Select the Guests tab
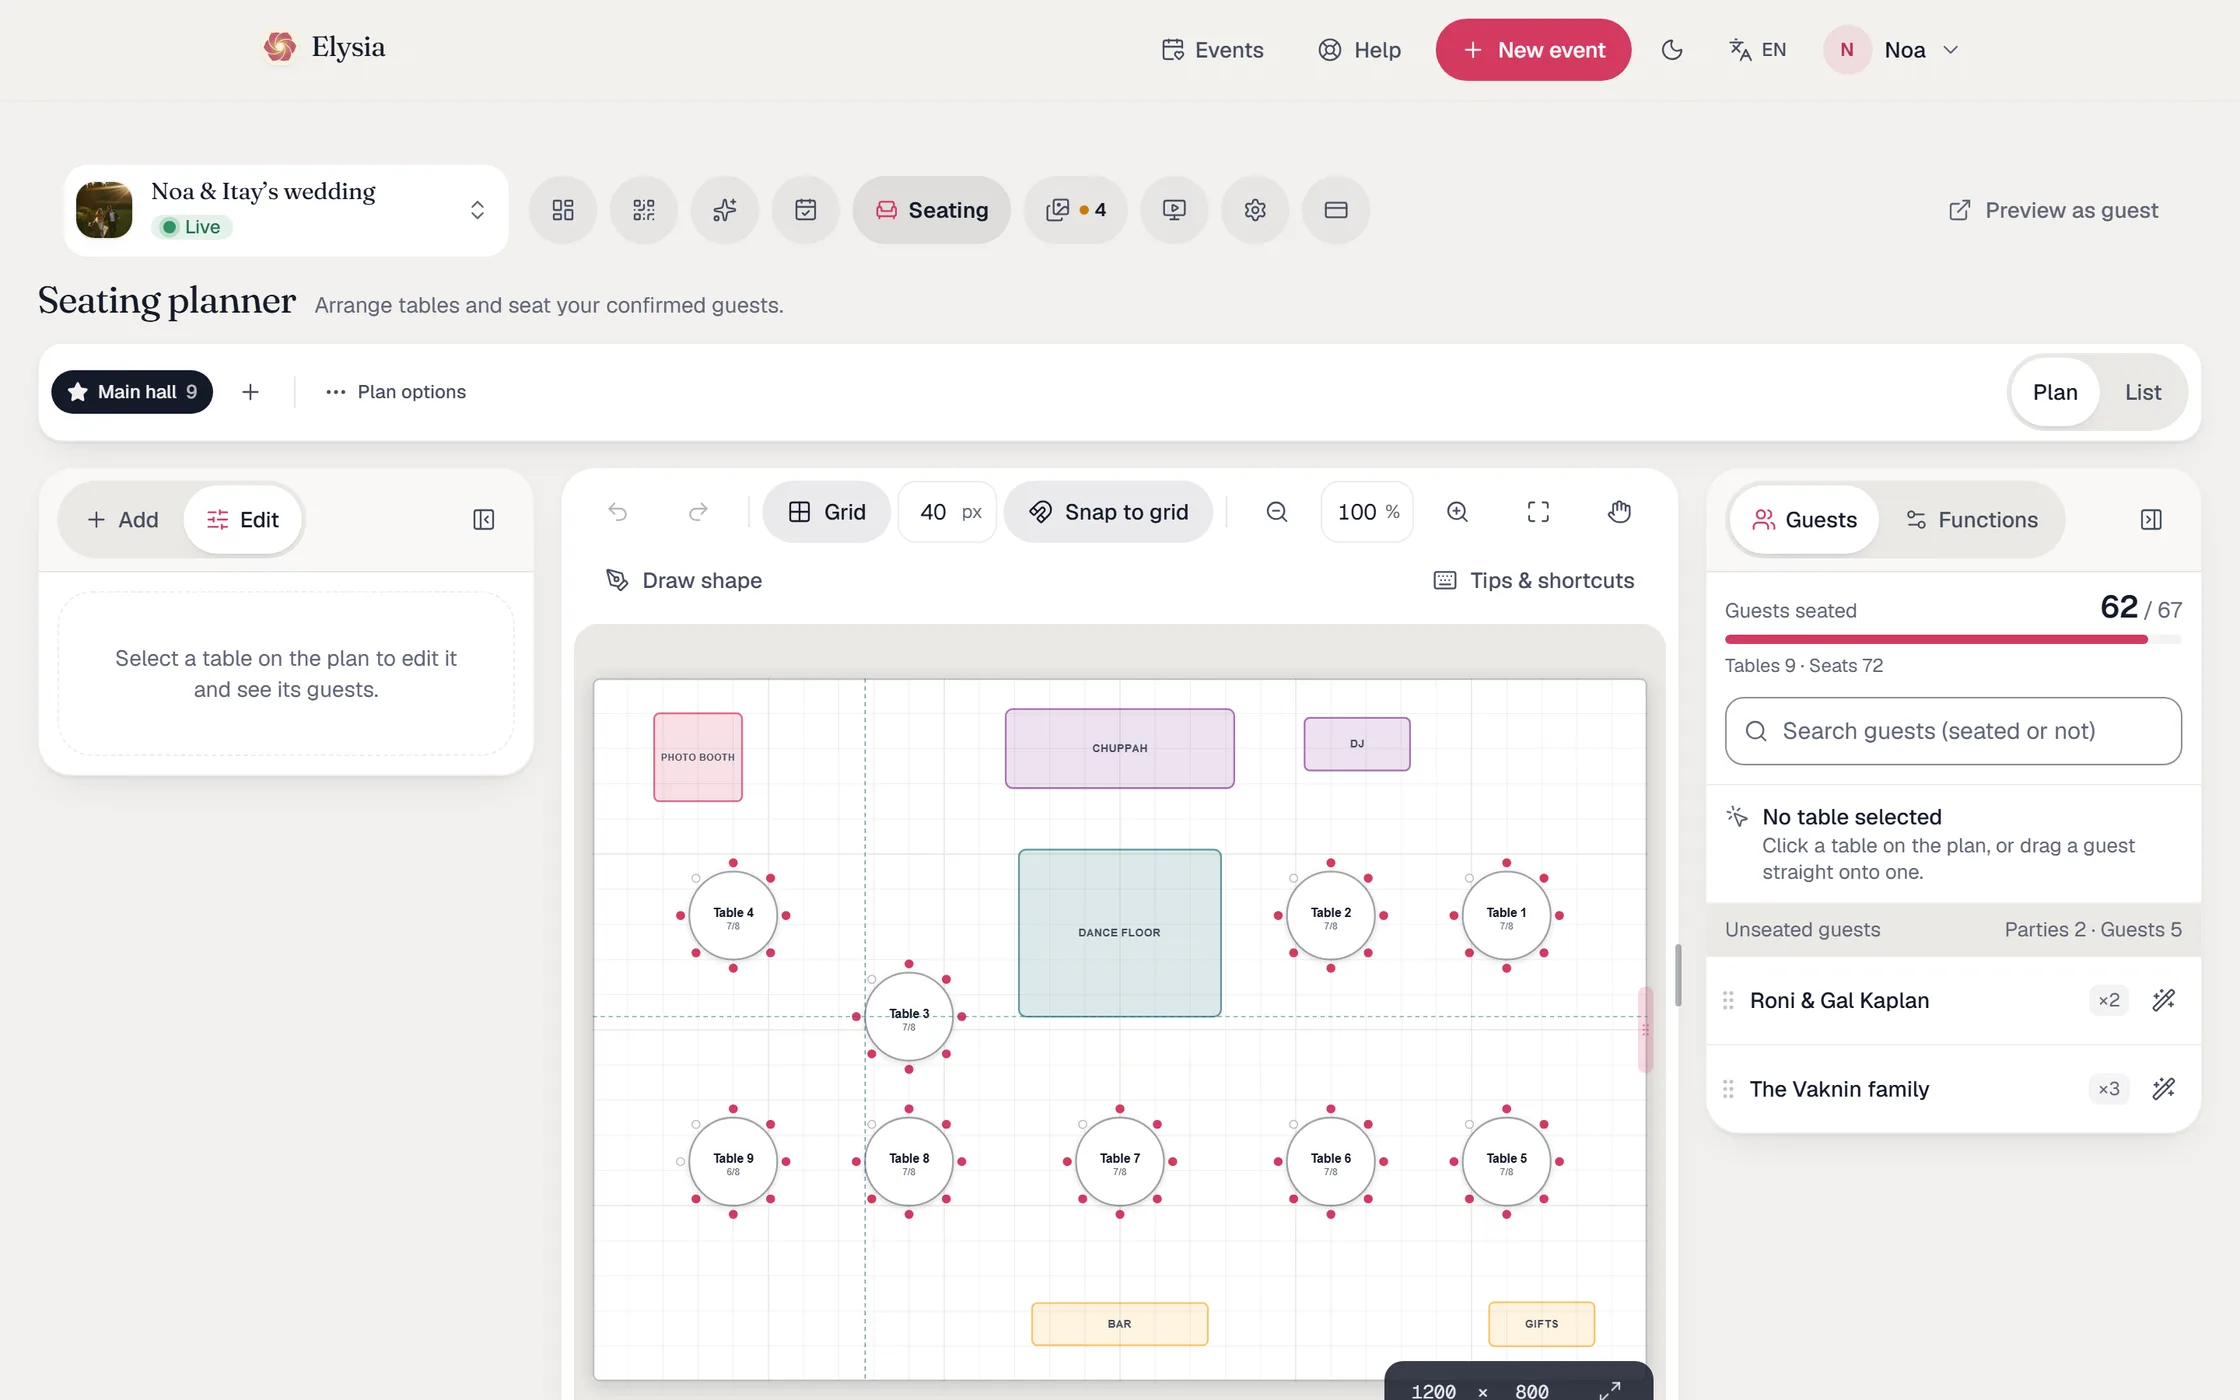Screen dimensions: 2240x1400 [x=1805, y=520]
